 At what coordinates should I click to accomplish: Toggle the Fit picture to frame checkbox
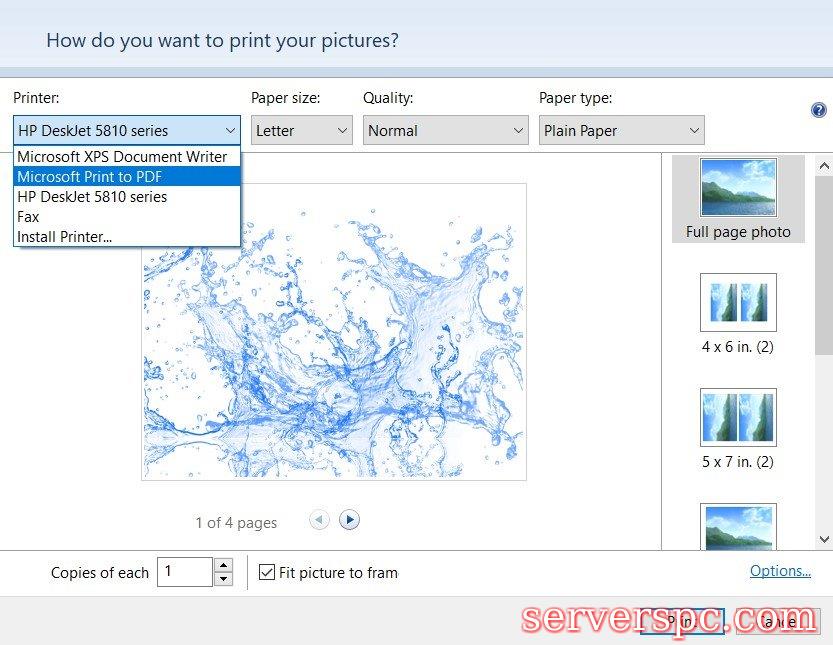pyautogui.click(x=267, y=573)
